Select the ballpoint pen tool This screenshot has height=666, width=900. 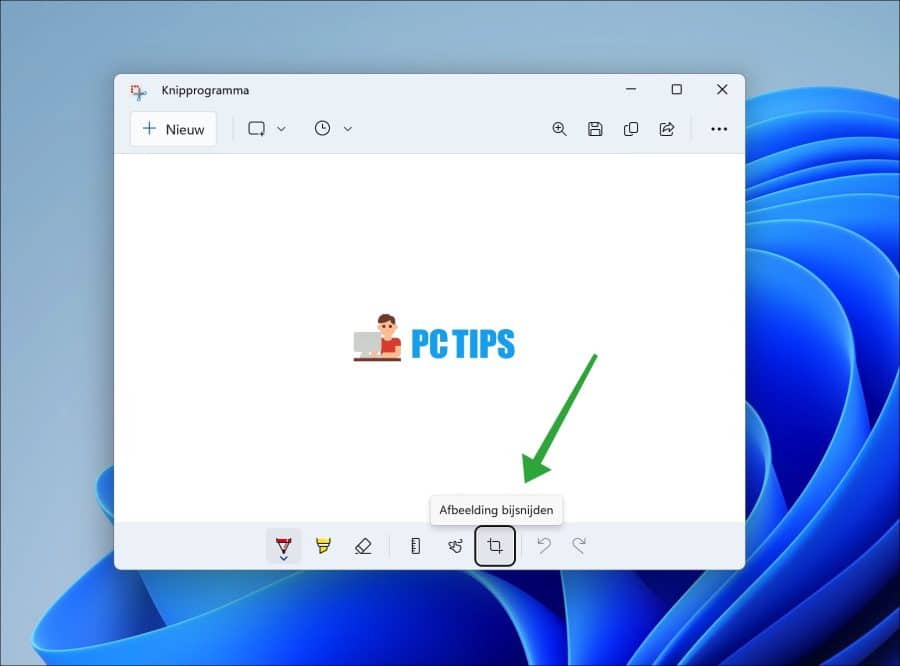click(284, 545)
